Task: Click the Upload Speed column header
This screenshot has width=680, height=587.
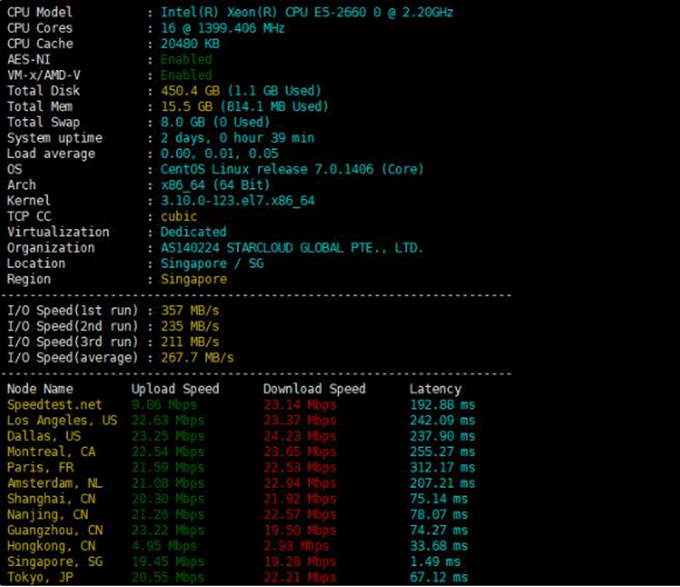Action: pyautogui.click(x=175, y=389)
